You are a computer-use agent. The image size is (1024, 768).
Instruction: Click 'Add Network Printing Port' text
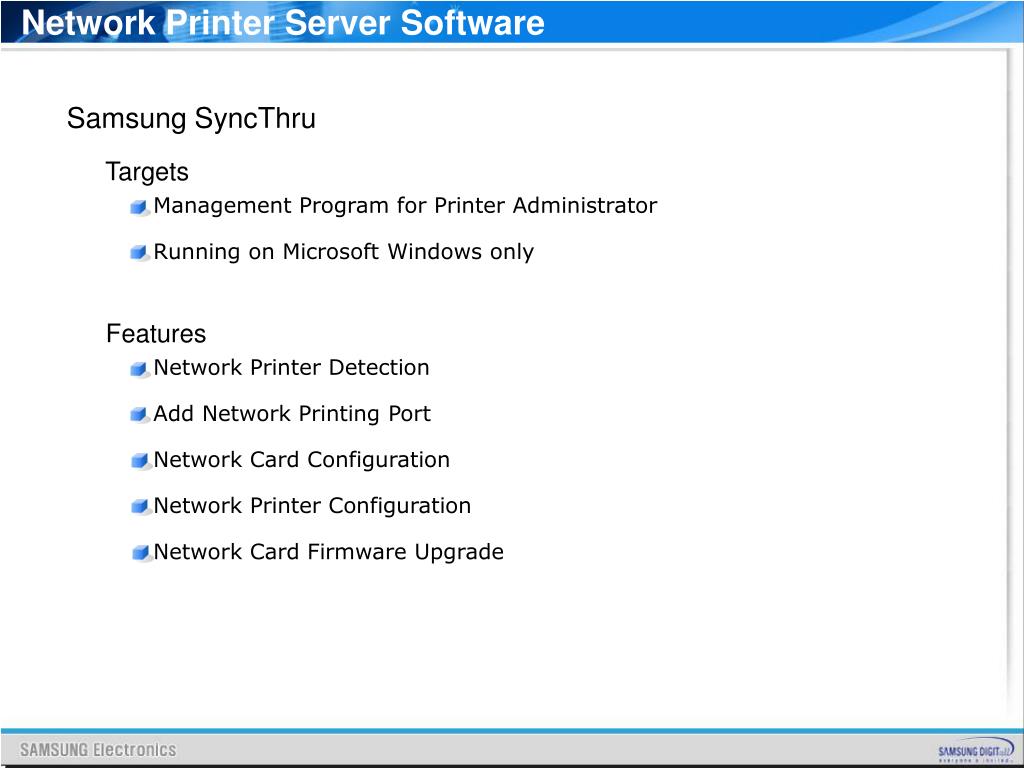pos(292,414)
